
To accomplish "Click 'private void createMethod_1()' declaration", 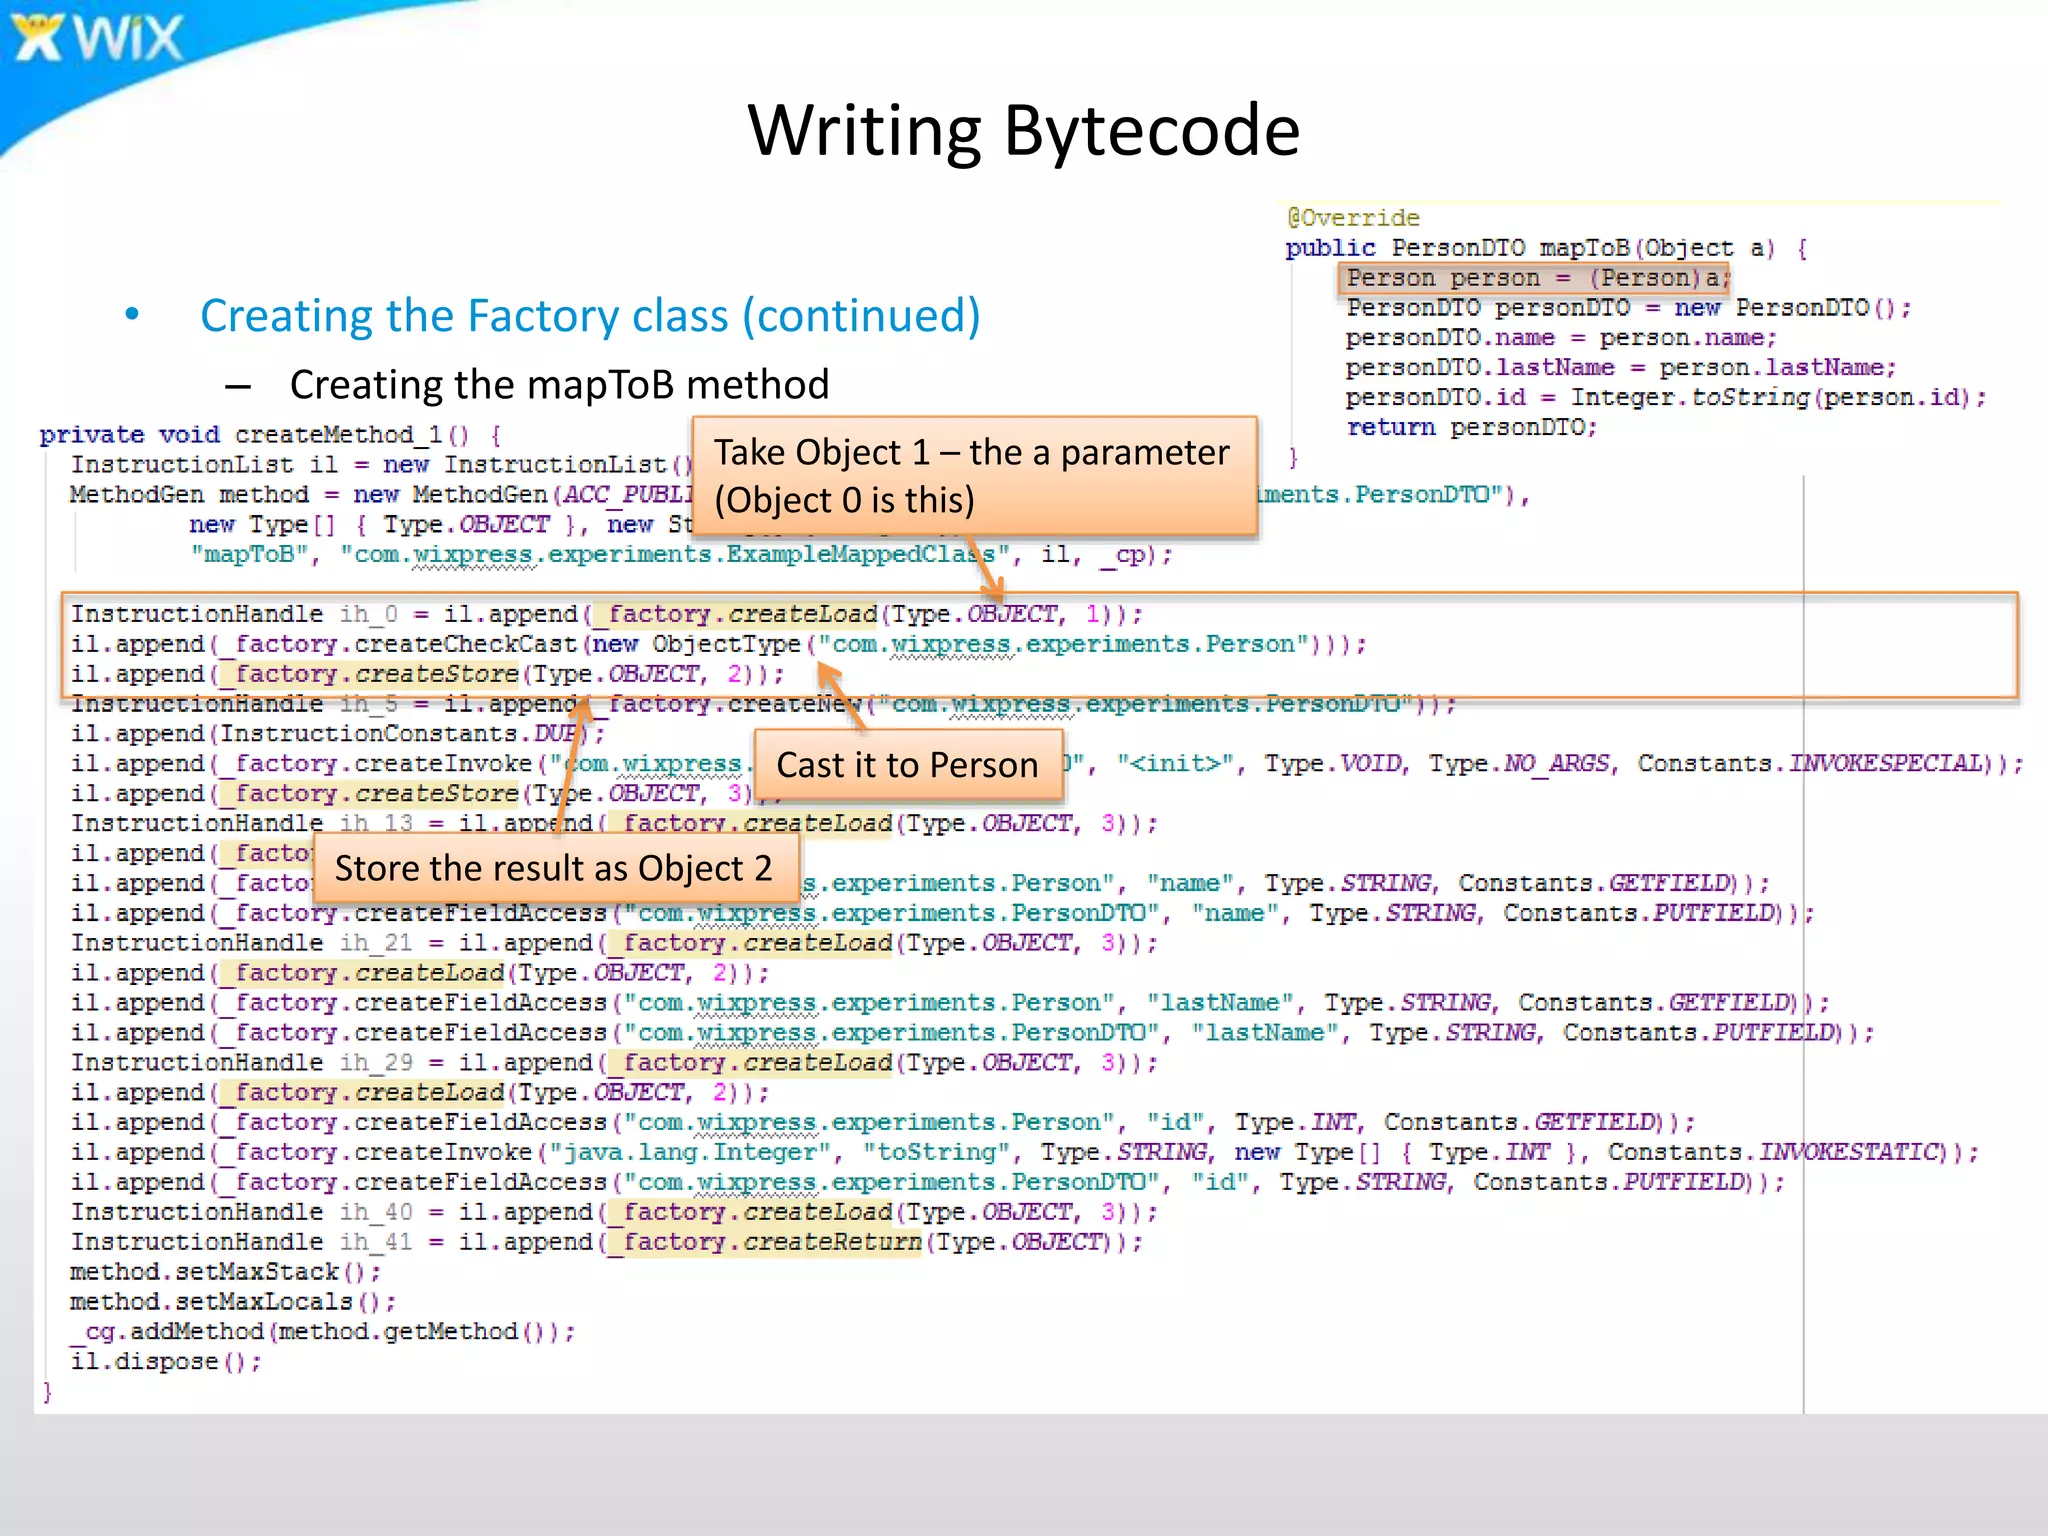I will pos(269,435).
